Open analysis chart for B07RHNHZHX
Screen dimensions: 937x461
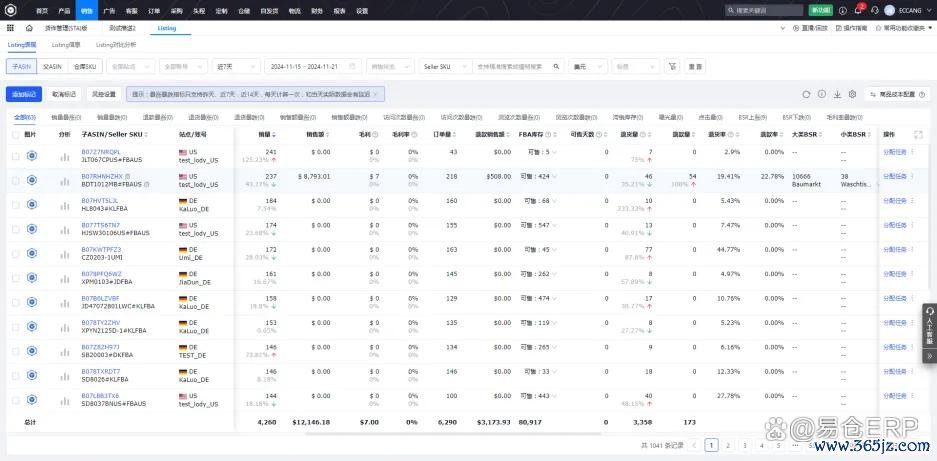(65, 181)
